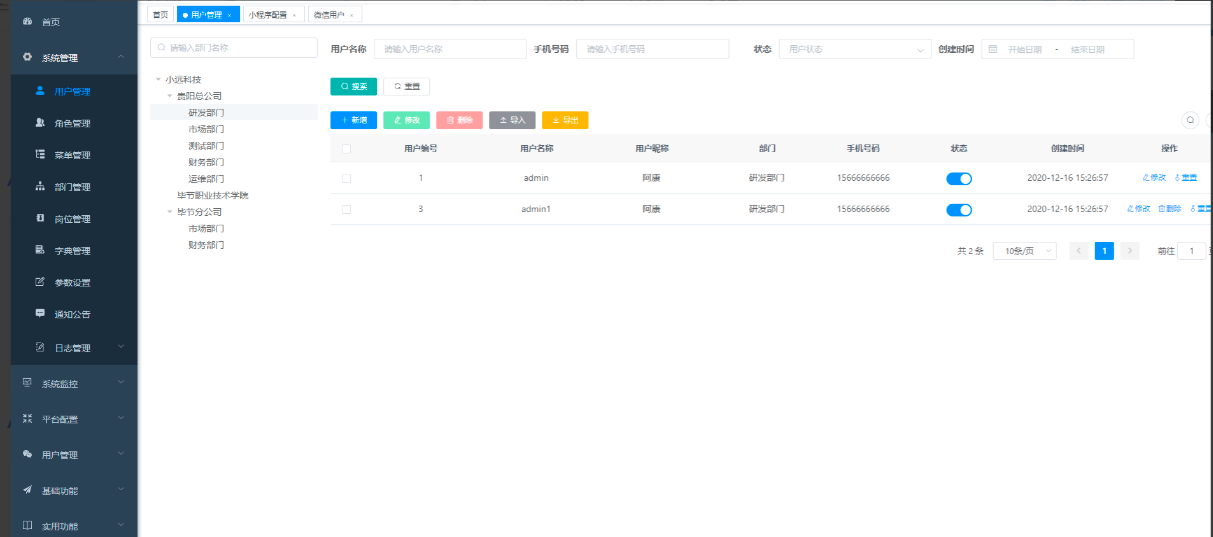
Task: Expand the 系统监控 menu chevron
Action: 121,383
